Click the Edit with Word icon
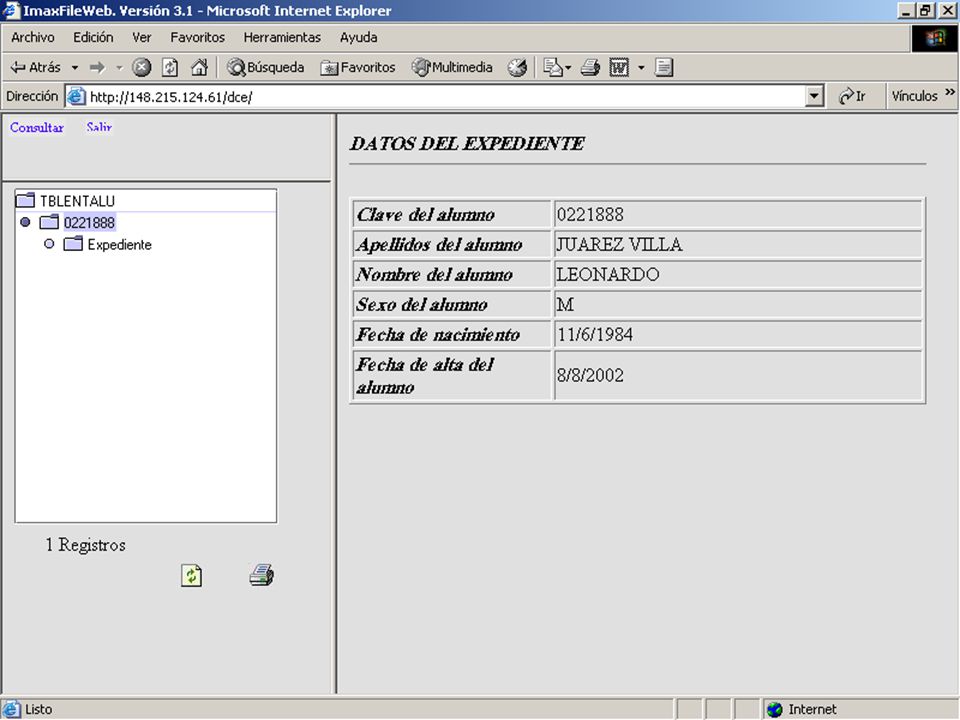 [620, 67]
